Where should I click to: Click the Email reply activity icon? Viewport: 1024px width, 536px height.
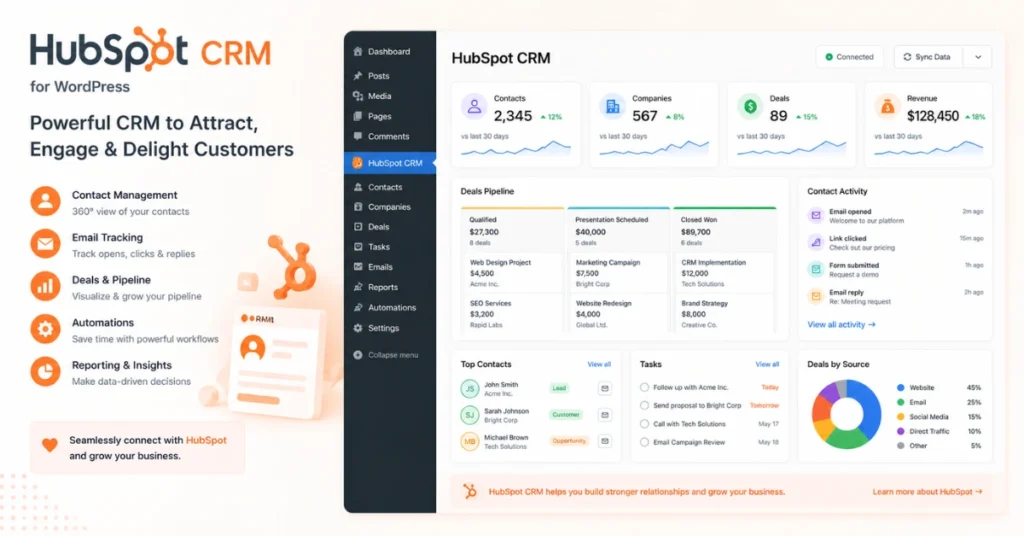point(816,296)
